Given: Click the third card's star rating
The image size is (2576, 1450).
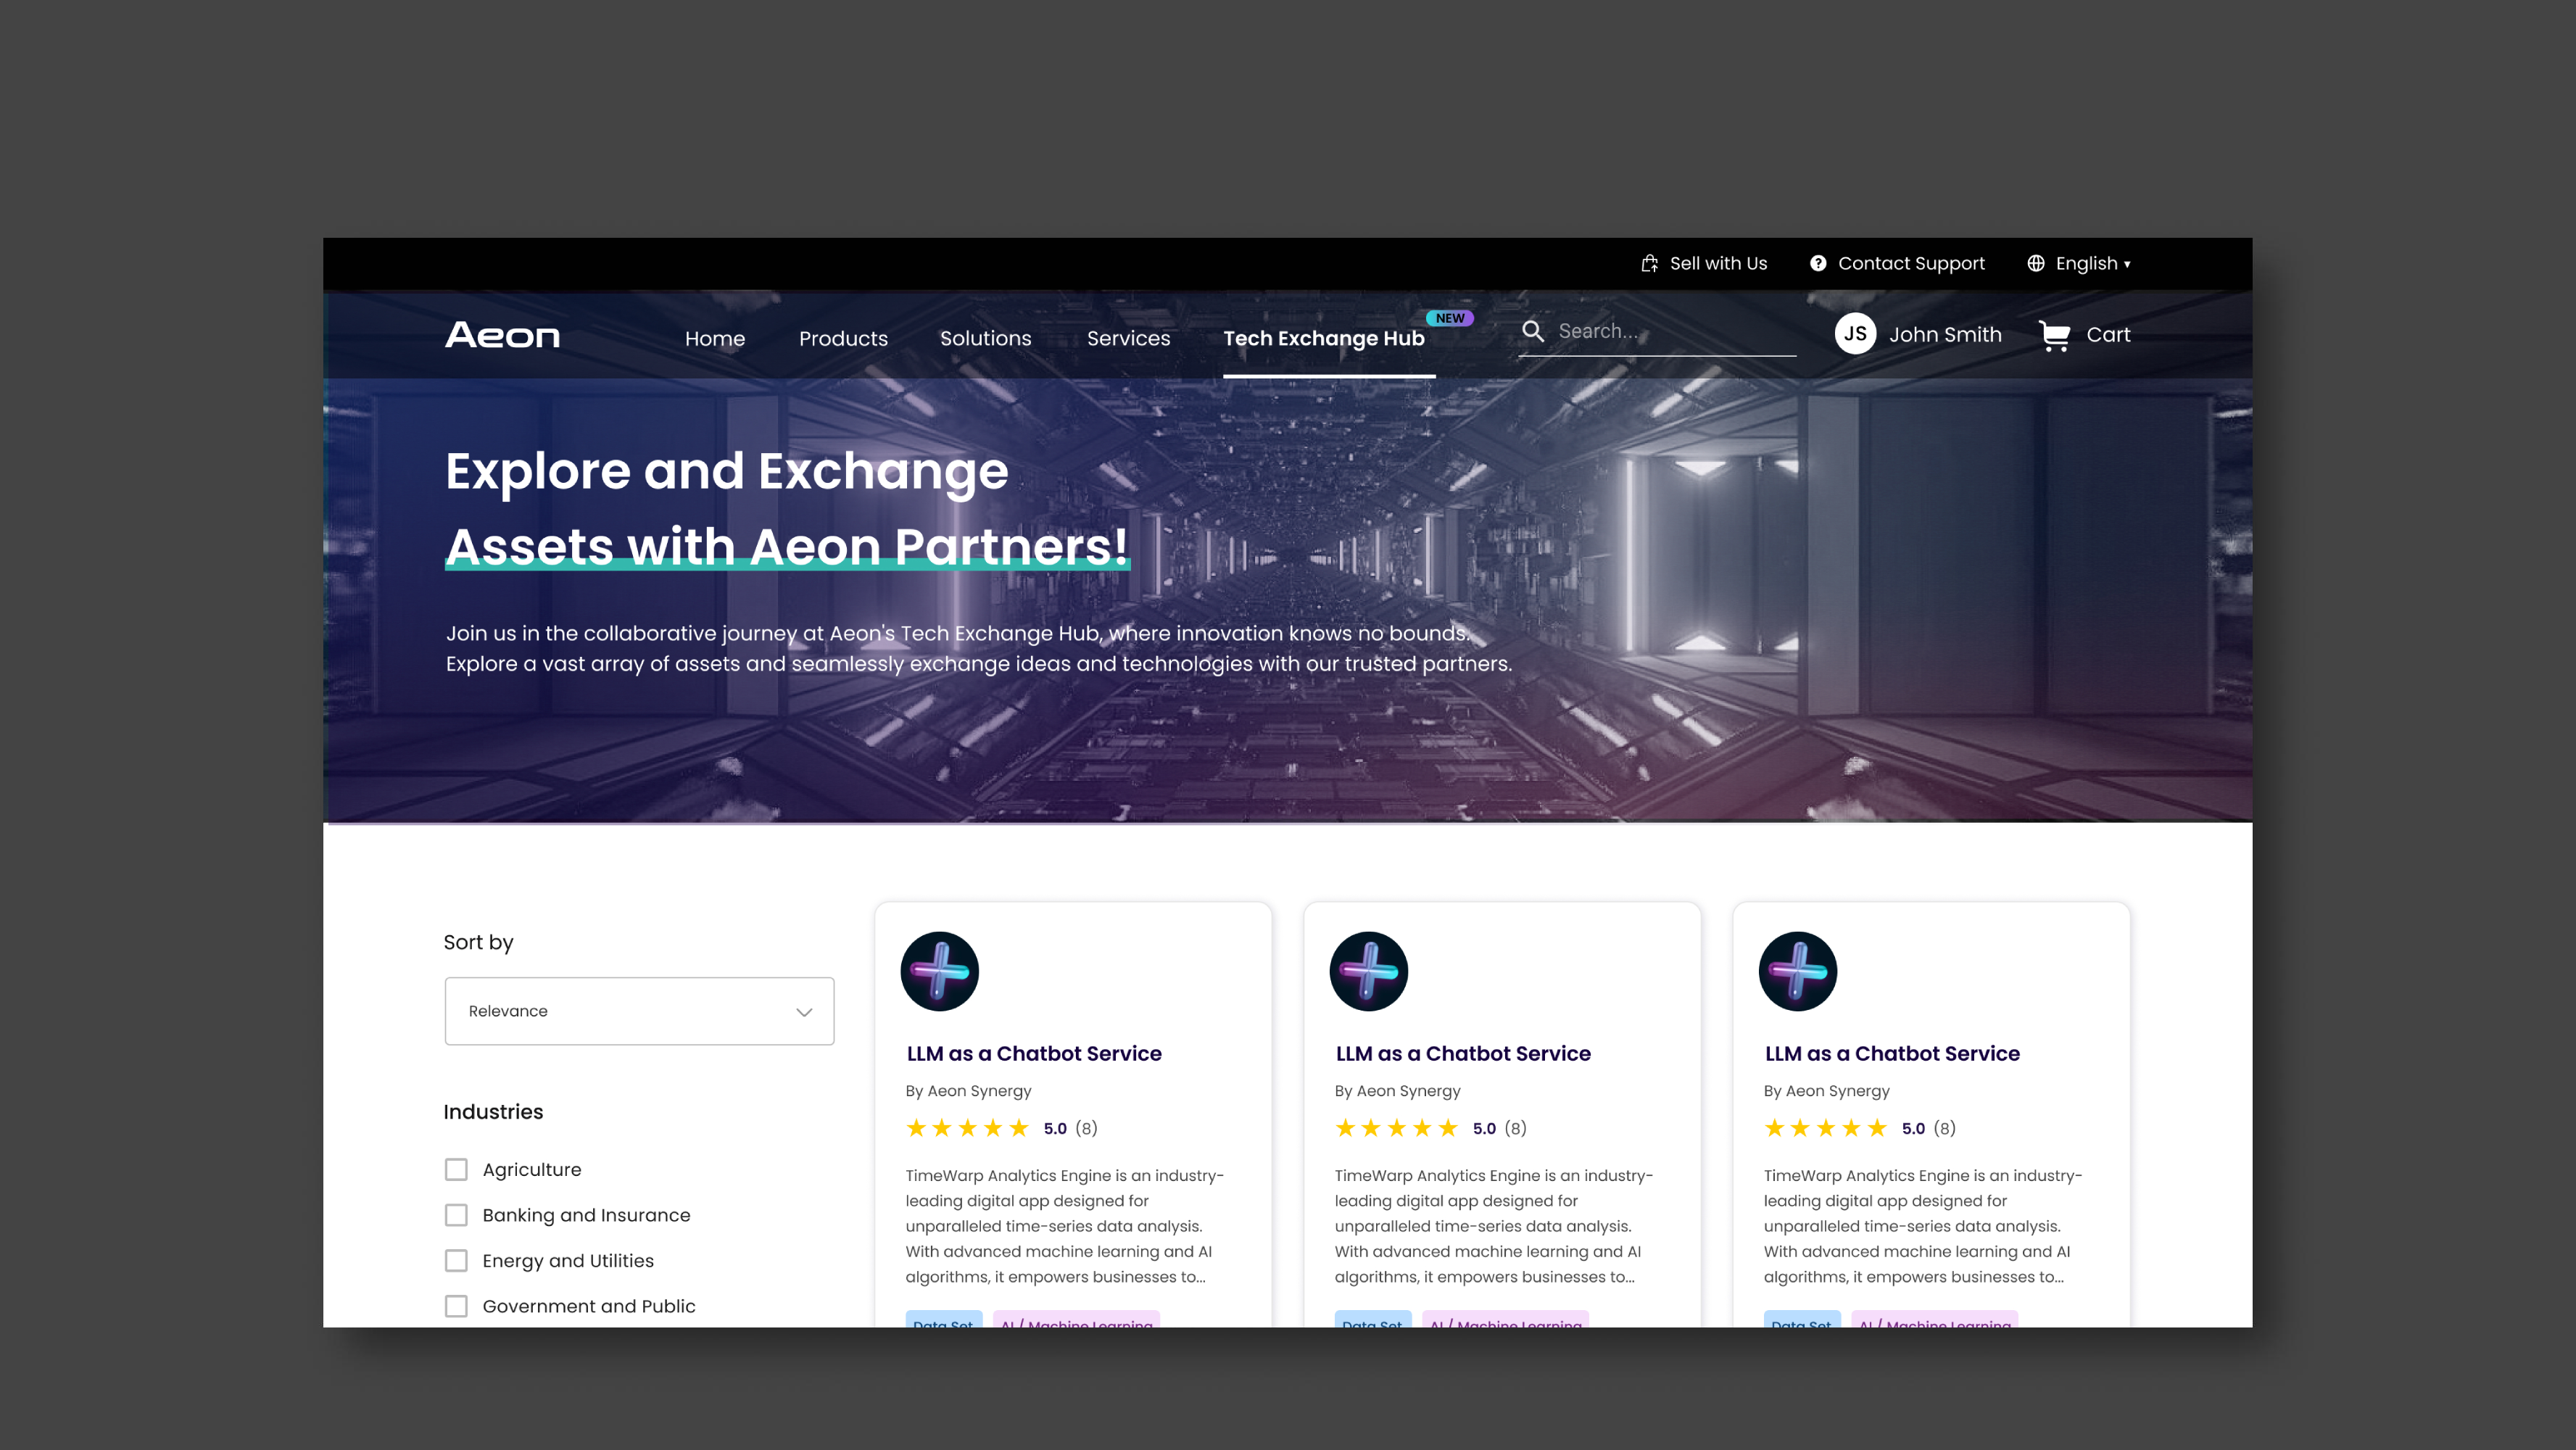Looking at the screenshot, I should click(x=1825, y=1128).
